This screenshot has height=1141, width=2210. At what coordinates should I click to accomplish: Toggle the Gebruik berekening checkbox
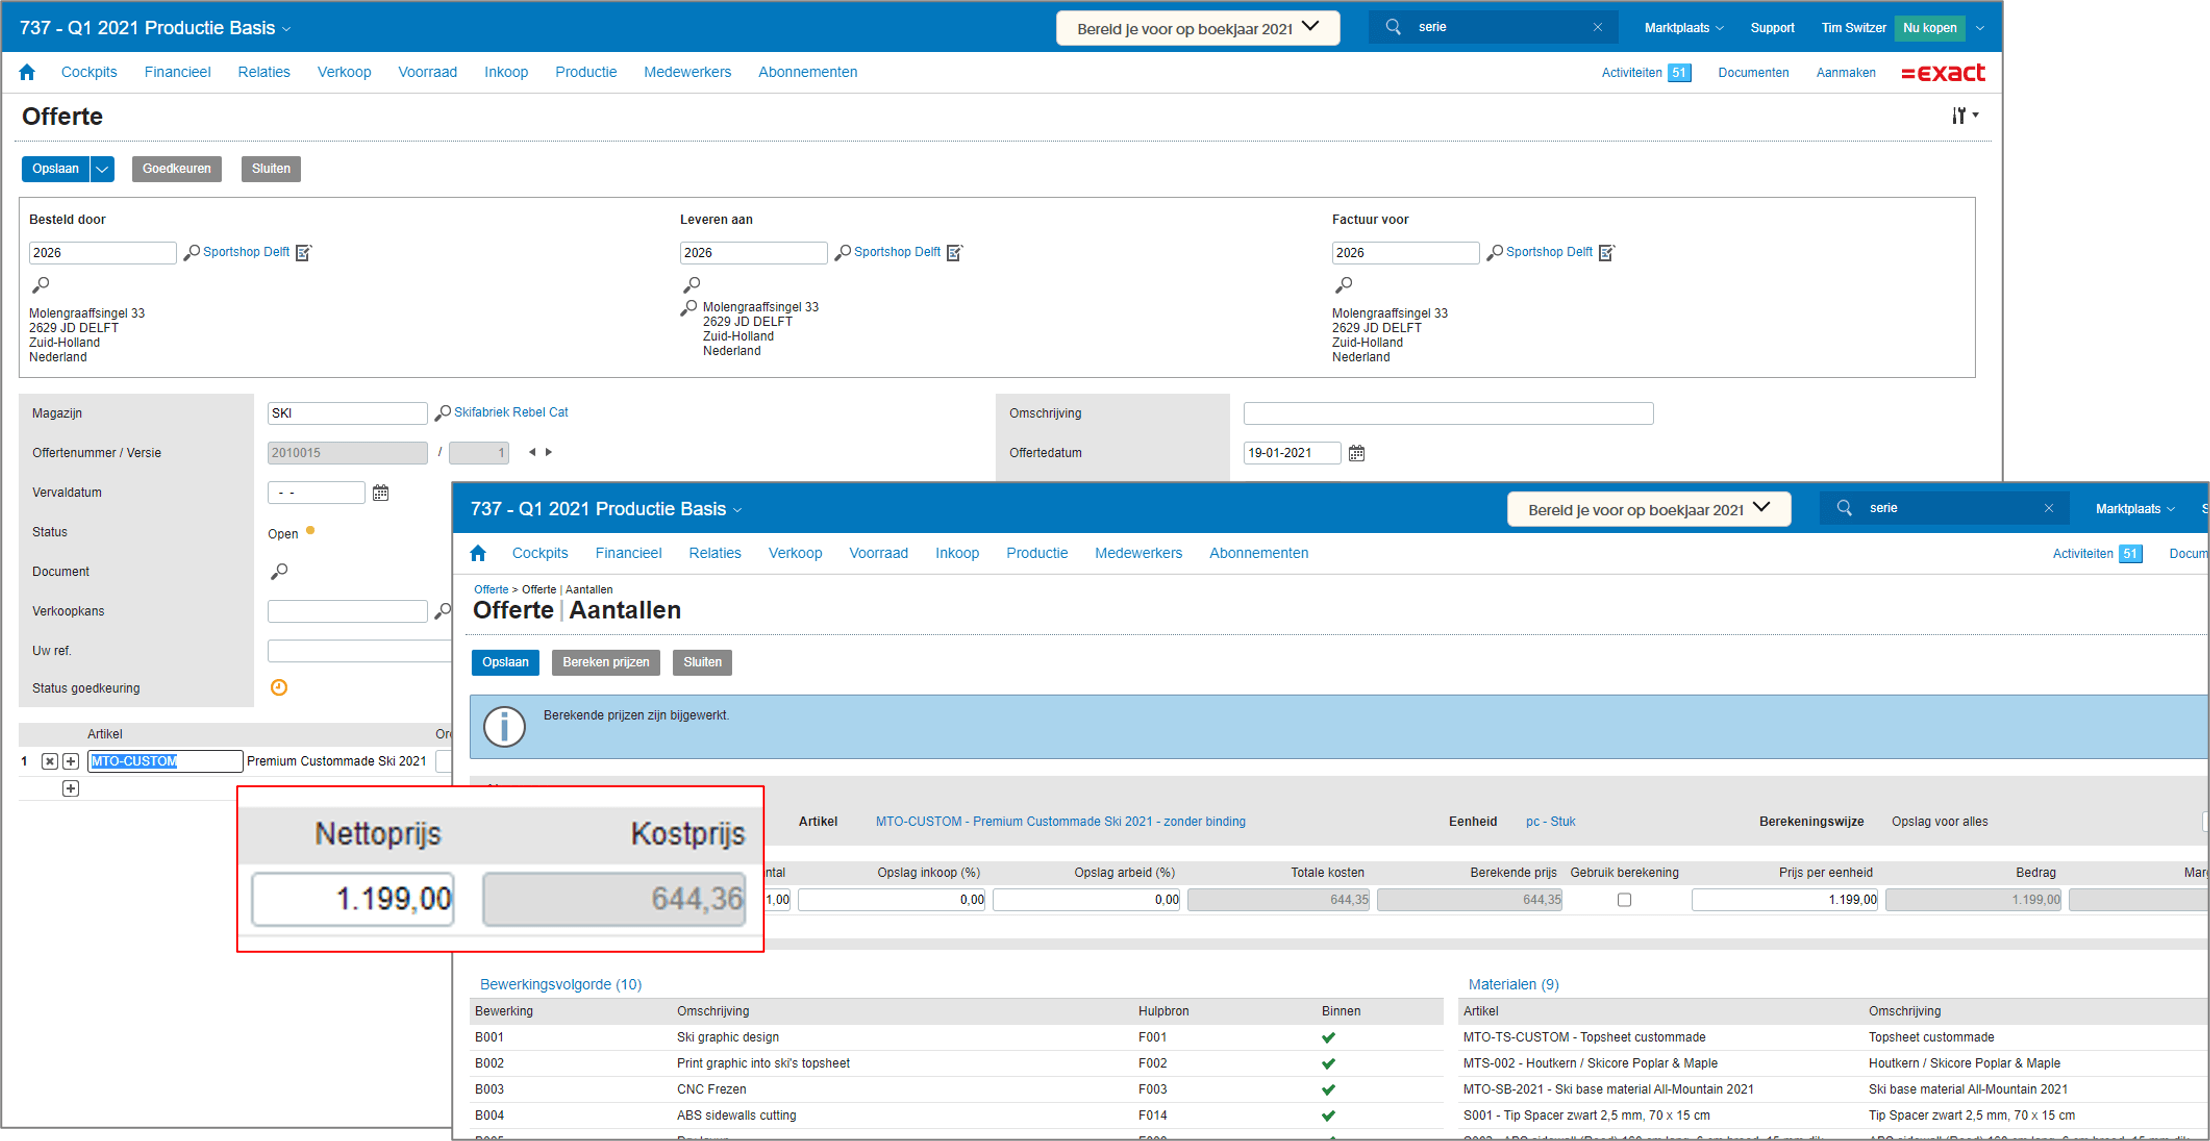[x=1624, y=900]
